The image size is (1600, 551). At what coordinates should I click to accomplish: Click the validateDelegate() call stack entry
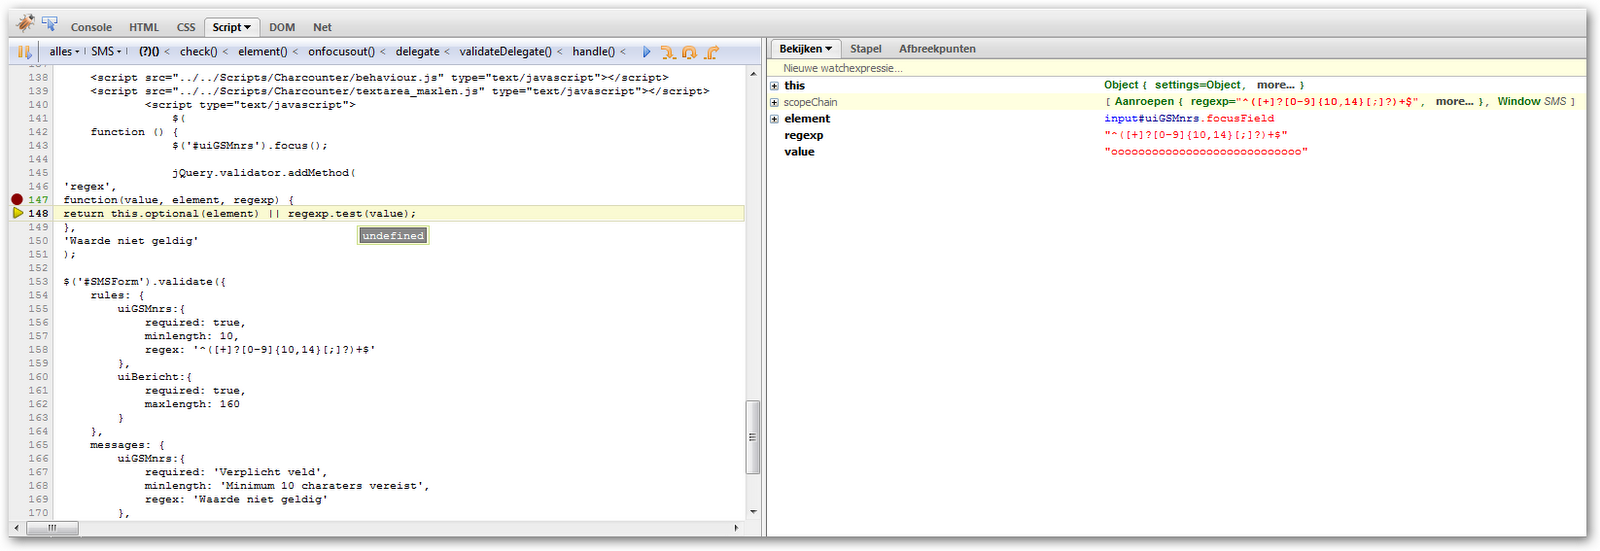click(504, 52)
